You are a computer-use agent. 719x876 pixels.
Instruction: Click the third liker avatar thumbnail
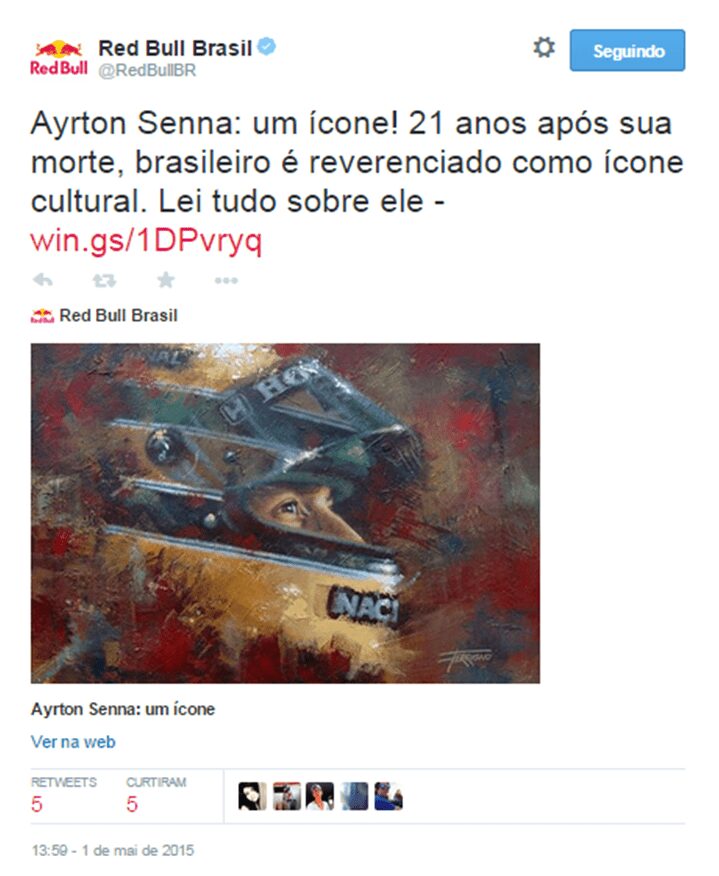tap(320, 796)
